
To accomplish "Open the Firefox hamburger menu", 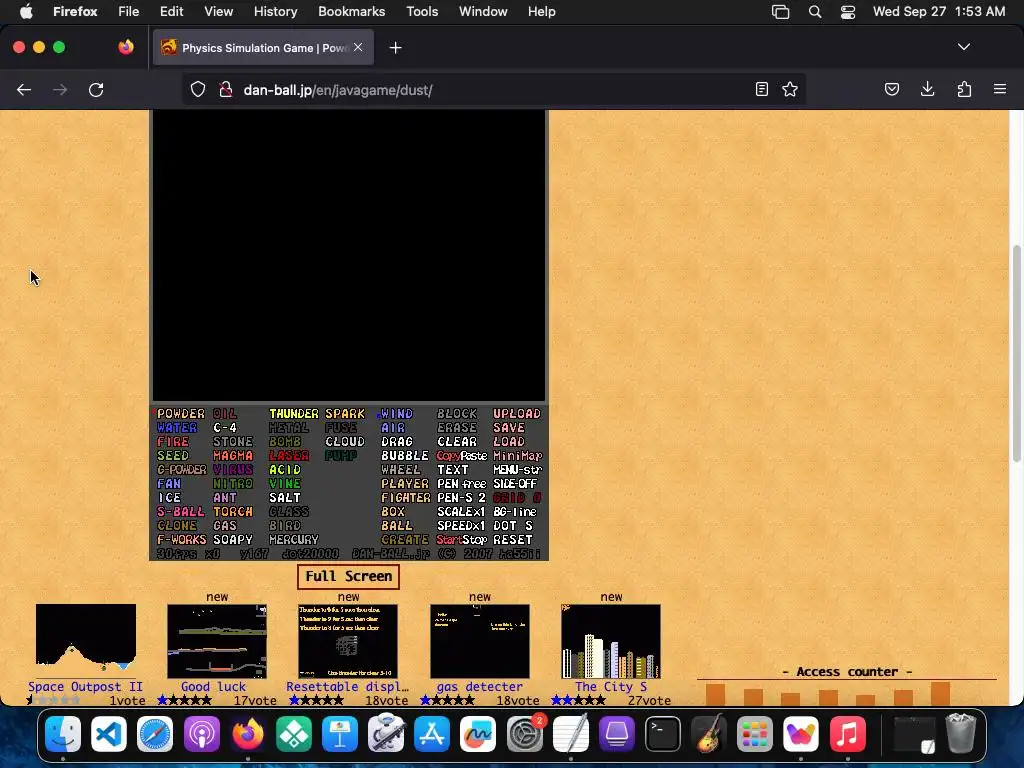I will click(x=1000, y=89).
